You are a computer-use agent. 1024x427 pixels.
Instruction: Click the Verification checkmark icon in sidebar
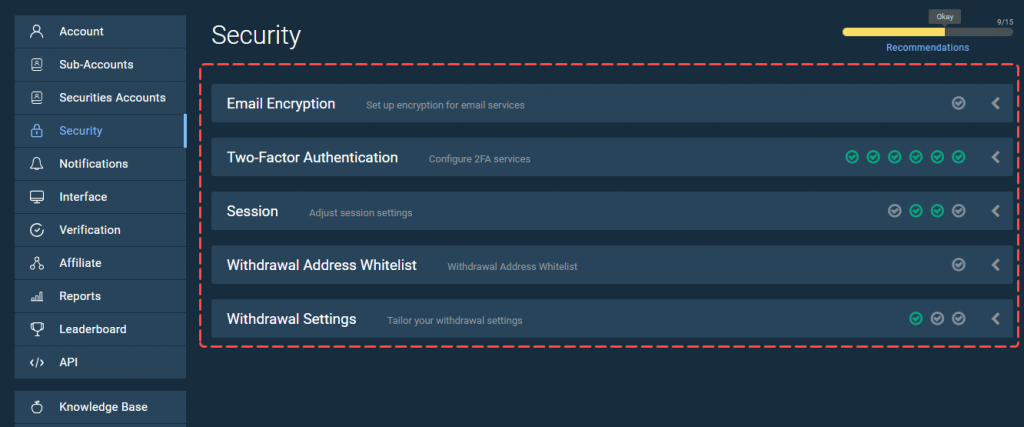coord(37,230)
